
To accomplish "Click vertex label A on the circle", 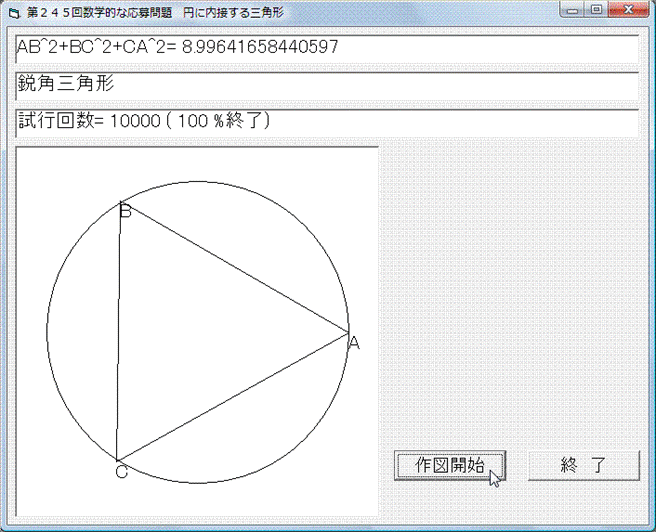I will [353, 344].
